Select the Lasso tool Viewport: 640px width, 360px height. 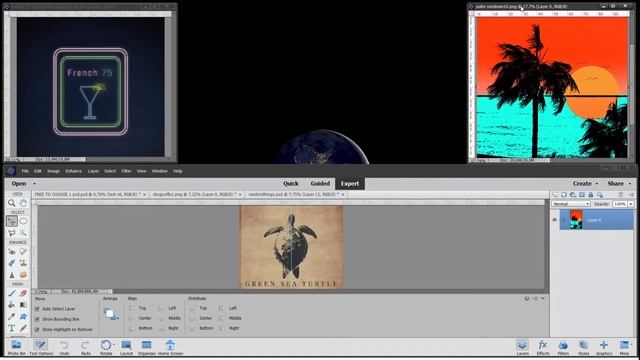pyautogui.click(x=11, y=233)
